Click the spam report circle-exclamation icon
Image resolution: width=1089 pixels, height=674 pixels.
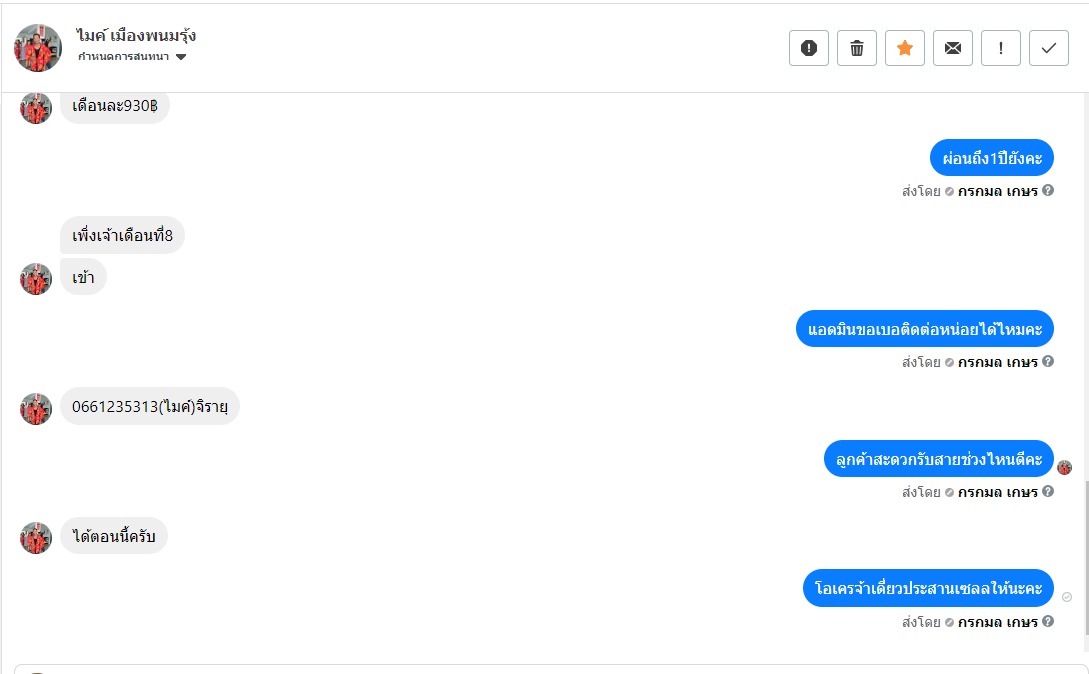(x=809, y=48)
